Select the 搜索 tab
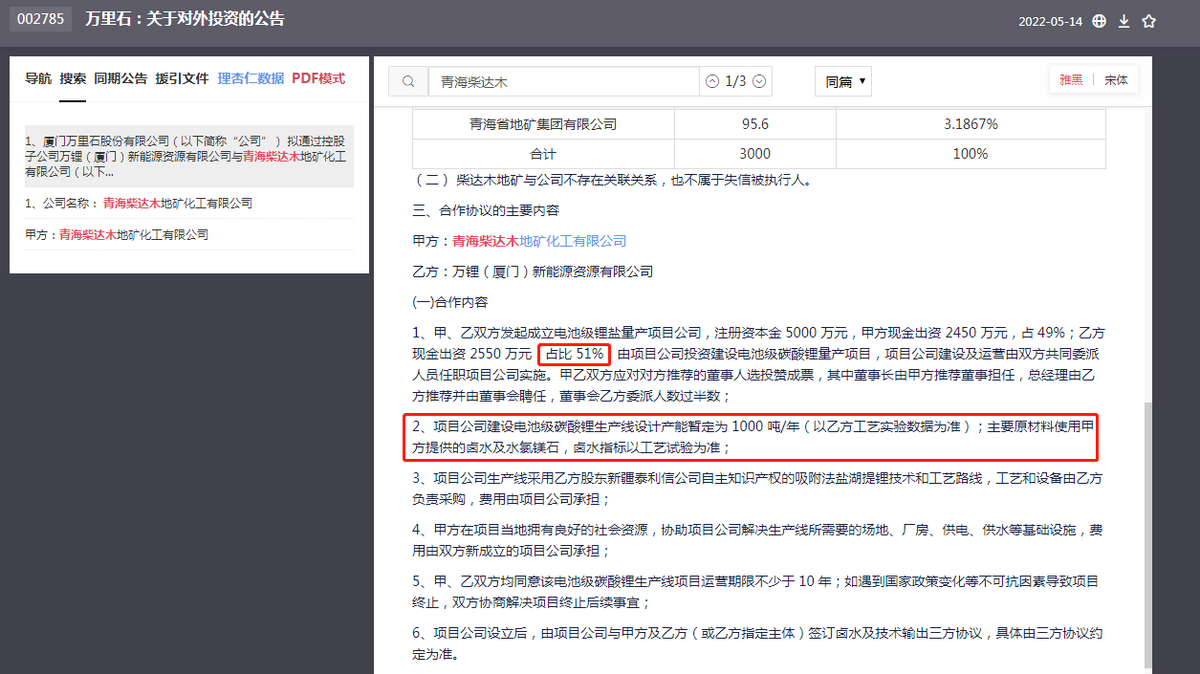Viewport: 1200px width, 674px height. [72, 78]
